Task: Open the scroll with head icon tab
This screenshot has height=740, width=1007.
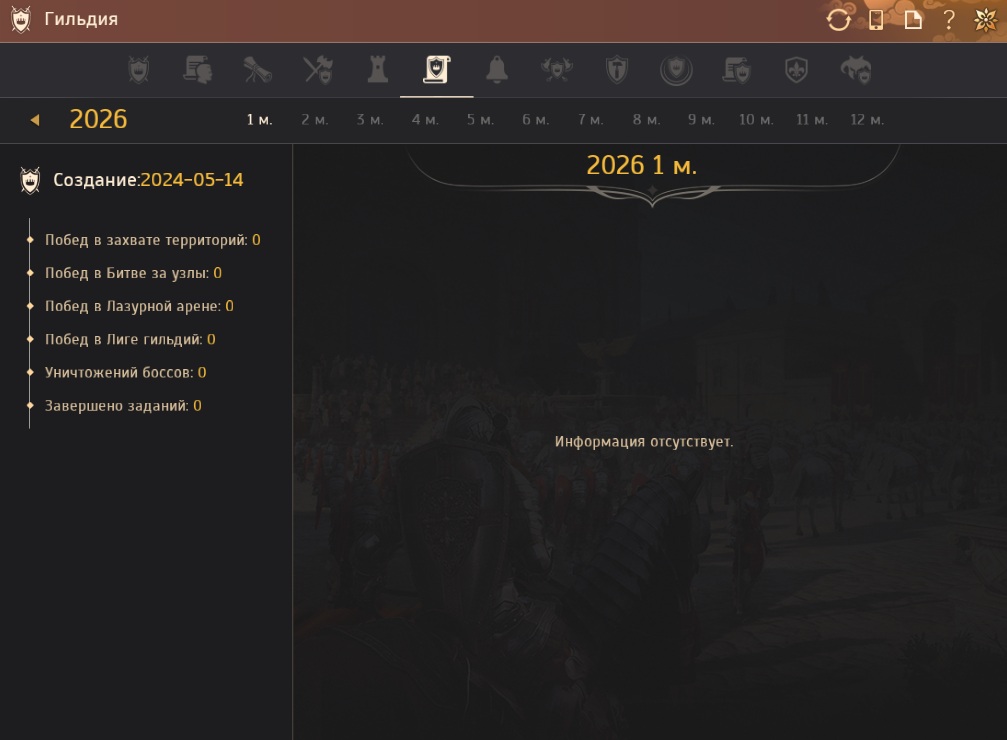Action: [x=198, y=70]
